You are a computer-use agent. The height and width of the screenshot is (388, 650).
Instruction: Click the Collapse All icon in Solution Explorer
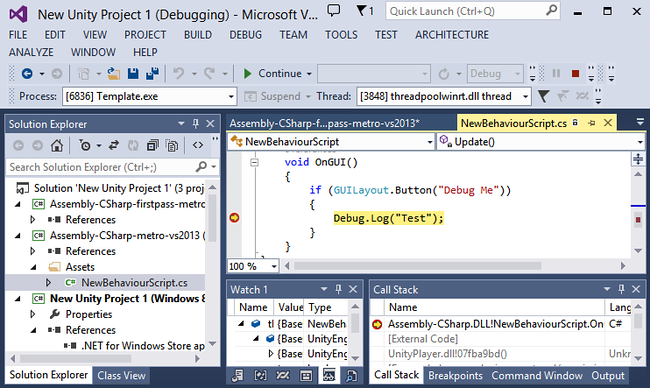point(153,146)
